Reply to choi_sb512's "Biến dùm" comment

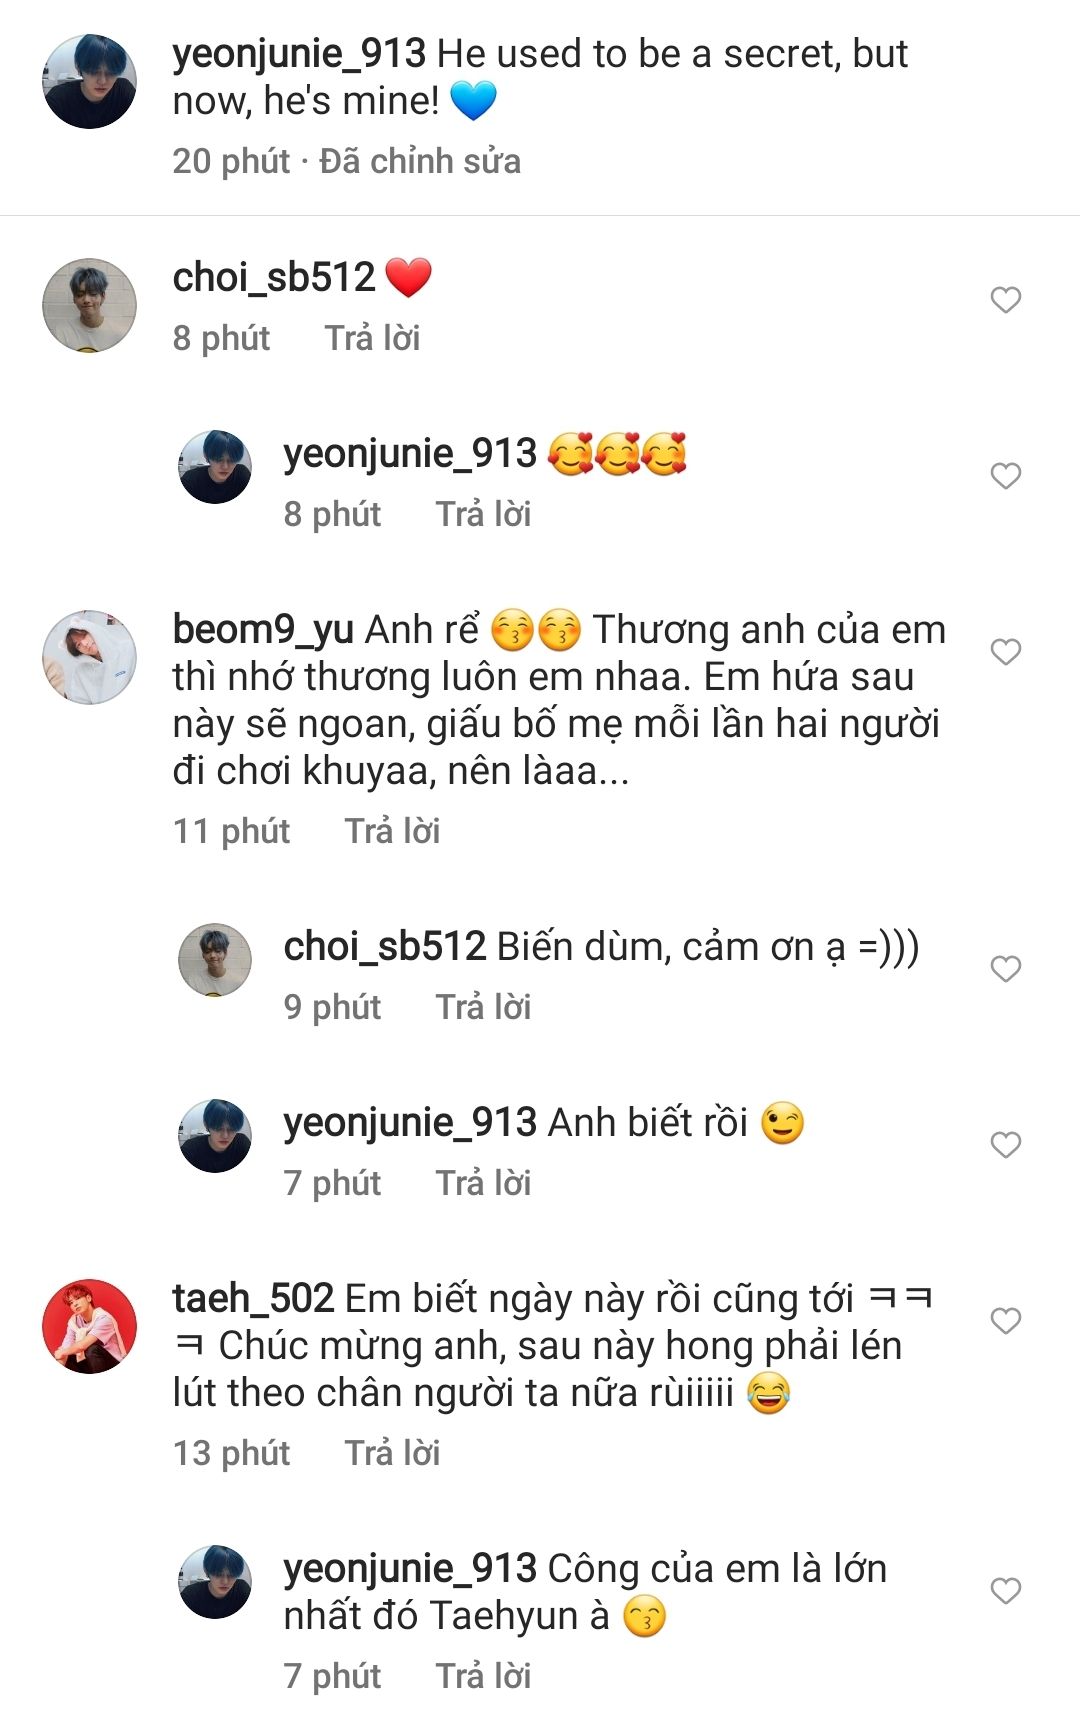[483, 1007]
